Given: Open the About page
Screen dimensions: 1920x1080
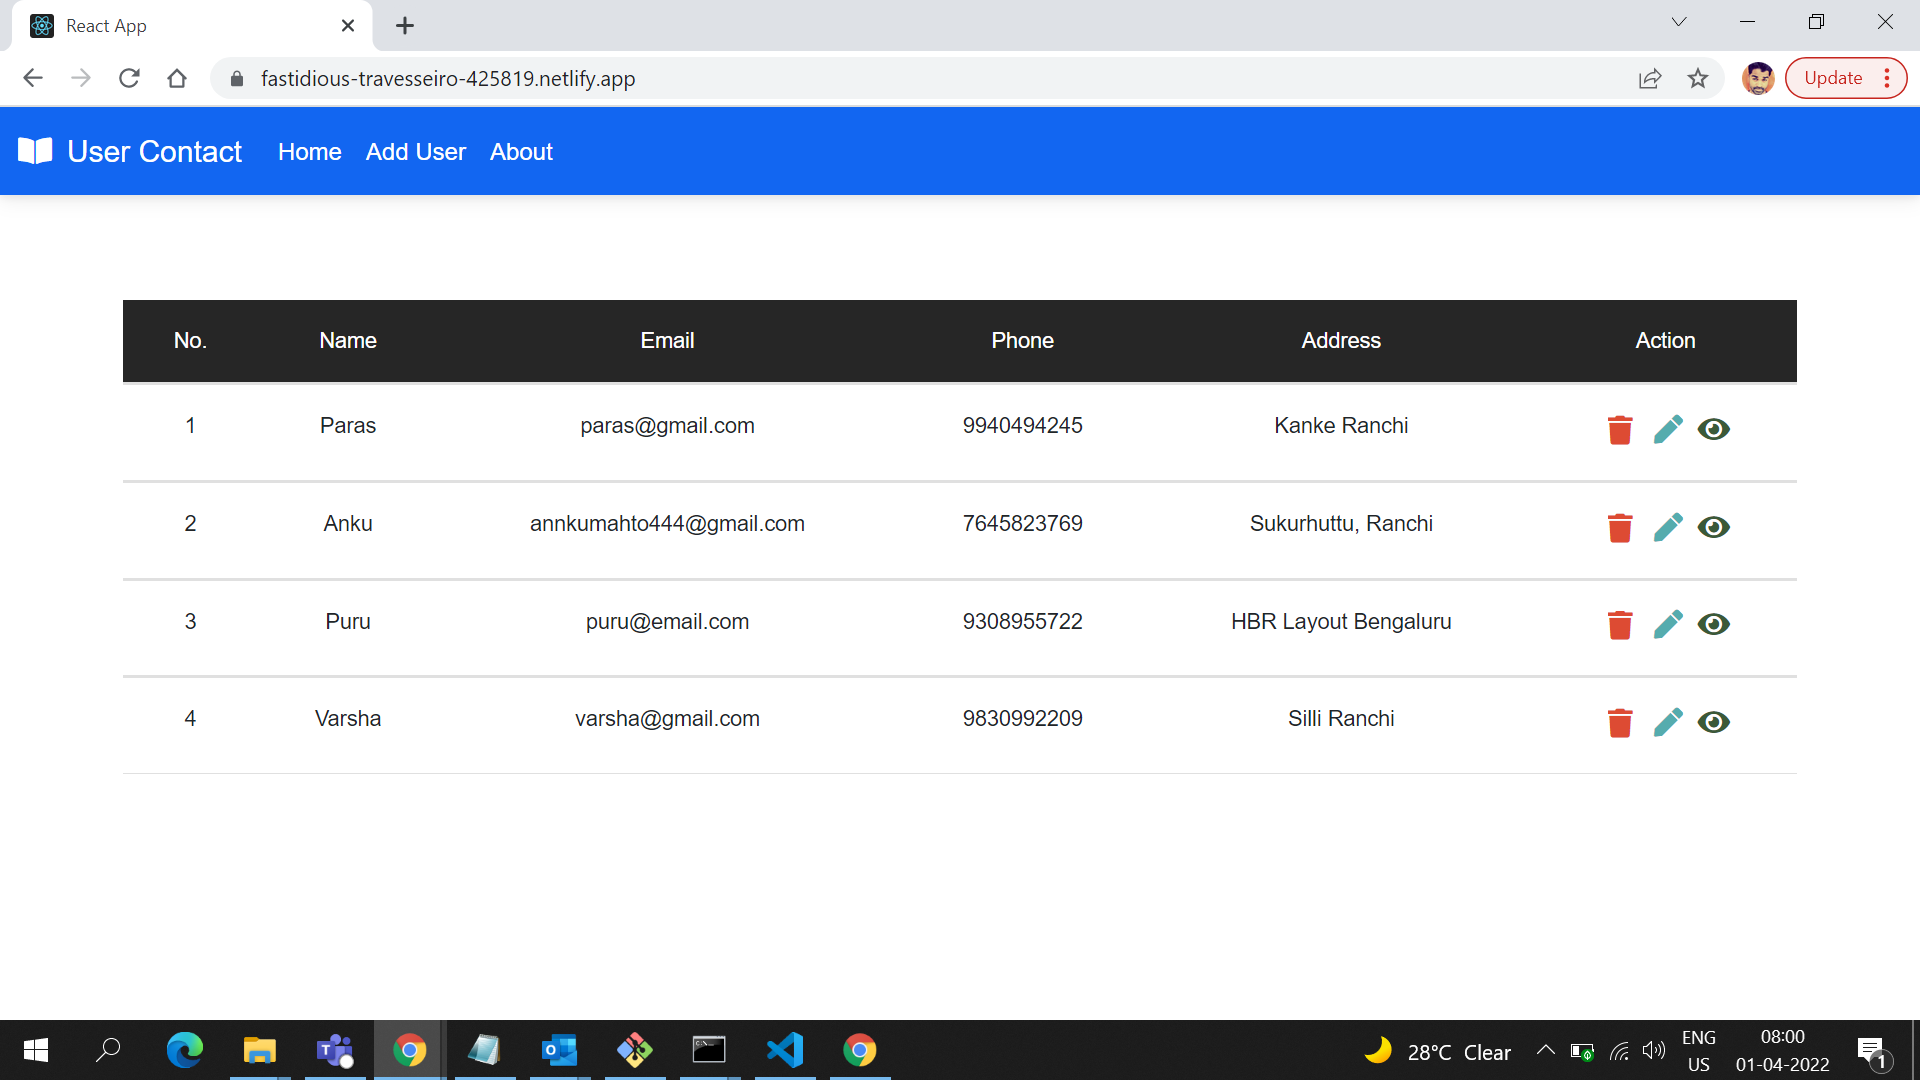Looking at the screenshot, I should (x=521, y=151).
